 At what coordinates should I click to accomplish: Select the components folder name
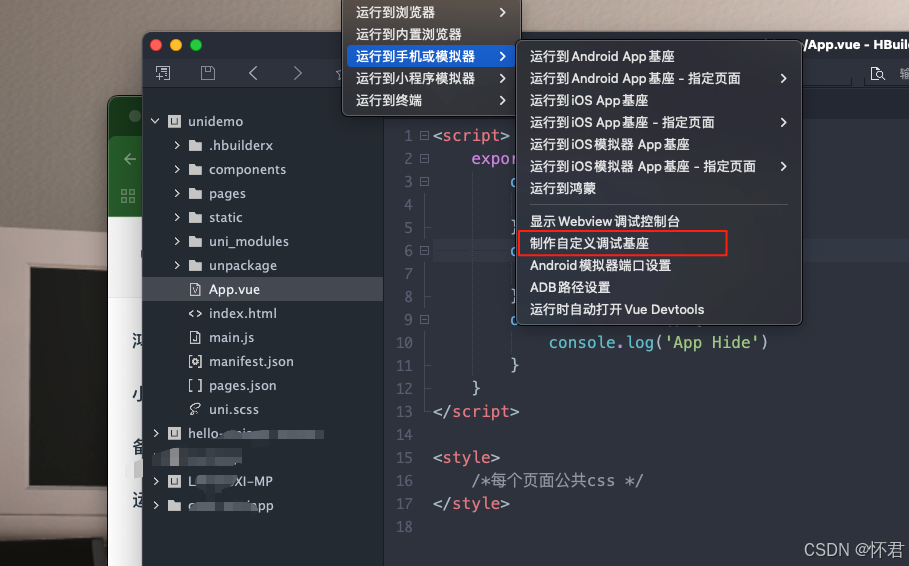coord(248,169)
